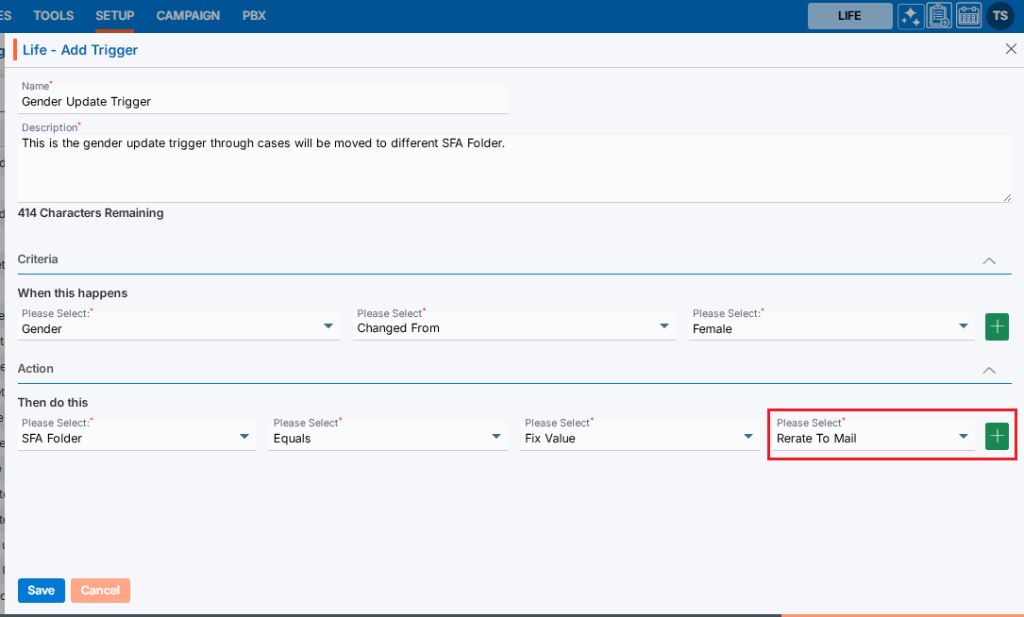The height and width of the screenshot is (617, 1024).
Task: Switch to the PBX menu tab
Action: (x=254, y=16)
